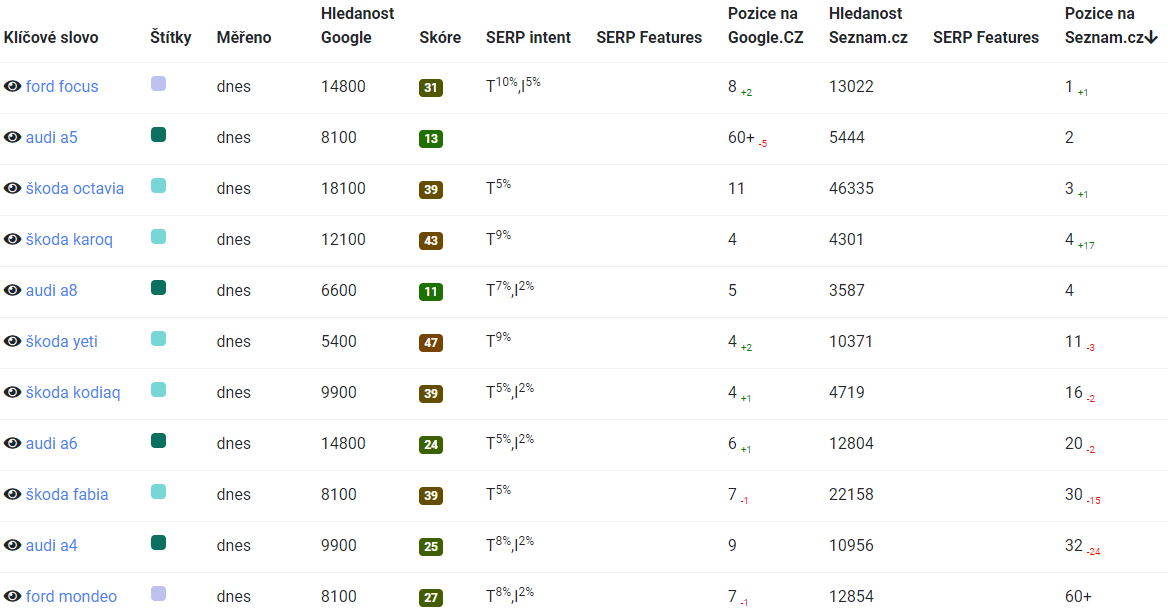This screenshot has width=1168, height=616.
Task: Toggle eye icon for škoda fabia
Action: tap(12, 495)
